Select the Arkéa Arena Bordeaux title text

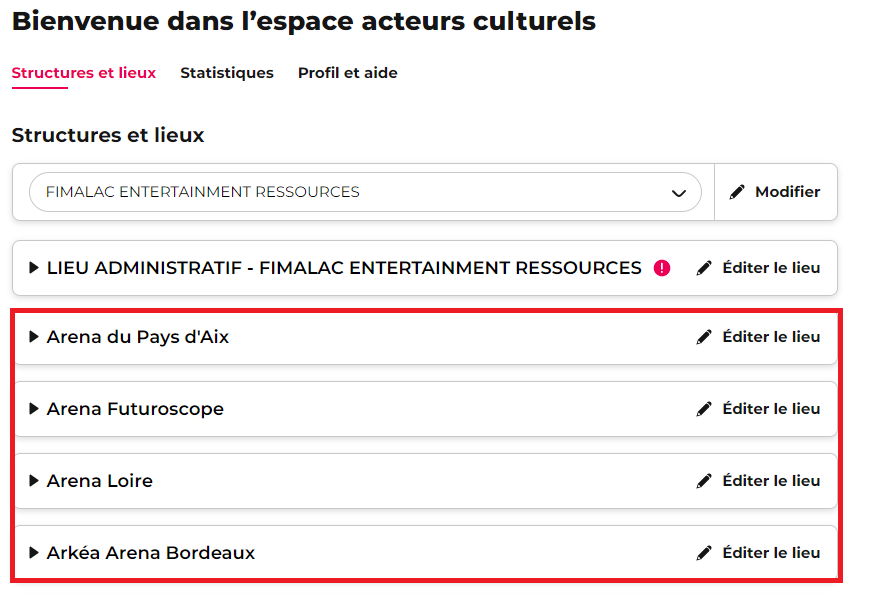point(151,553)
